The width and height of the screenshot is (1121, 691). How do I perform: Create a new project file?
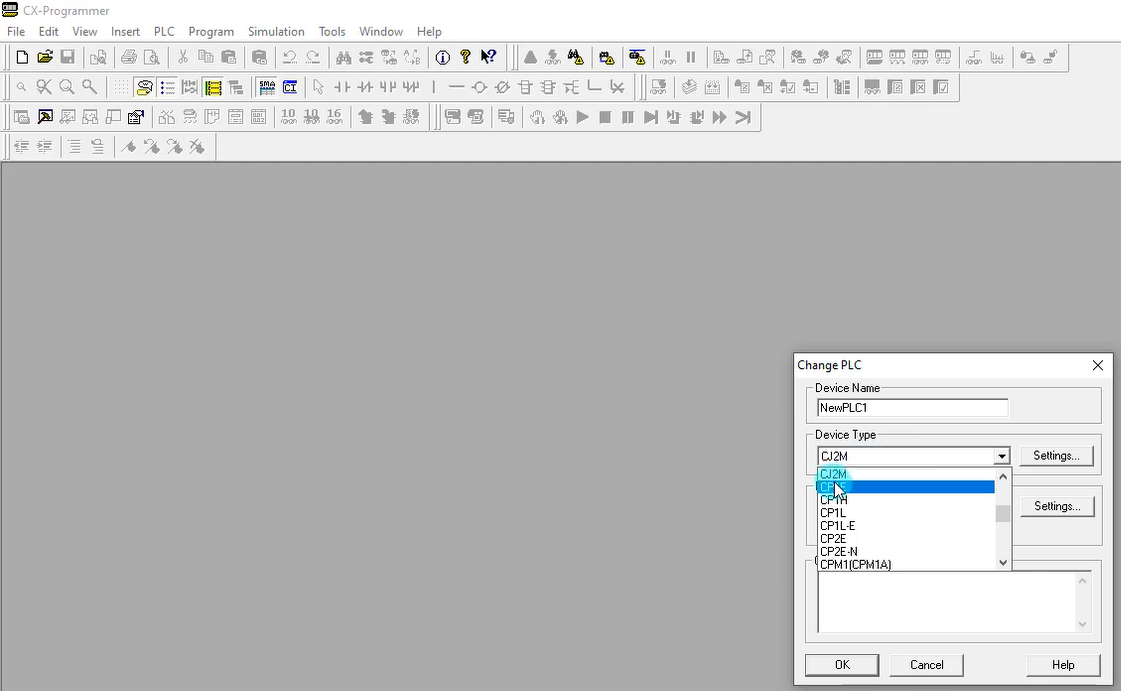[22, 57]
